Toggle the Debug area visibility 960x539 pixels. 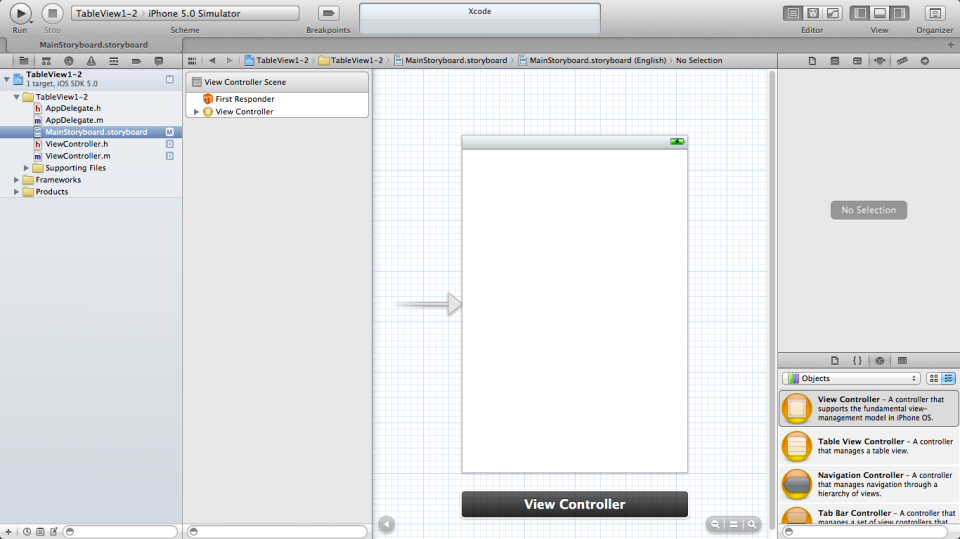879,13
